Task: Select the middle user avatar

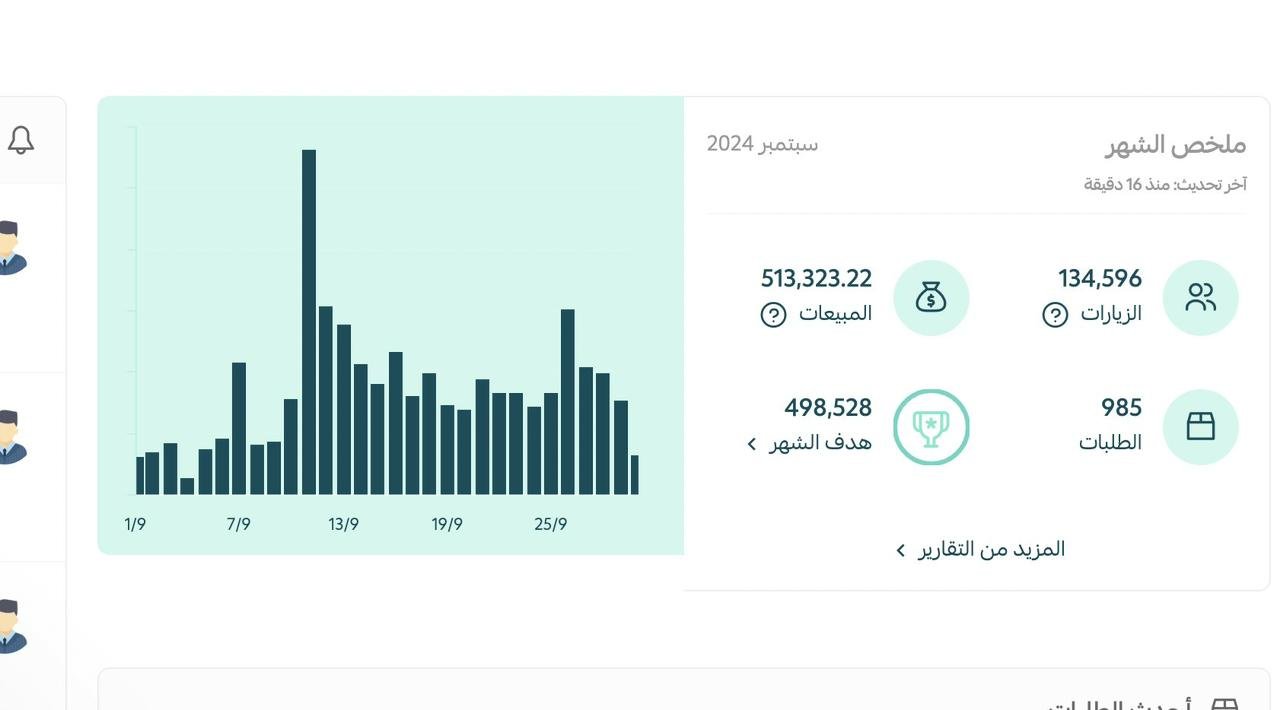Action: pos(10,437)
